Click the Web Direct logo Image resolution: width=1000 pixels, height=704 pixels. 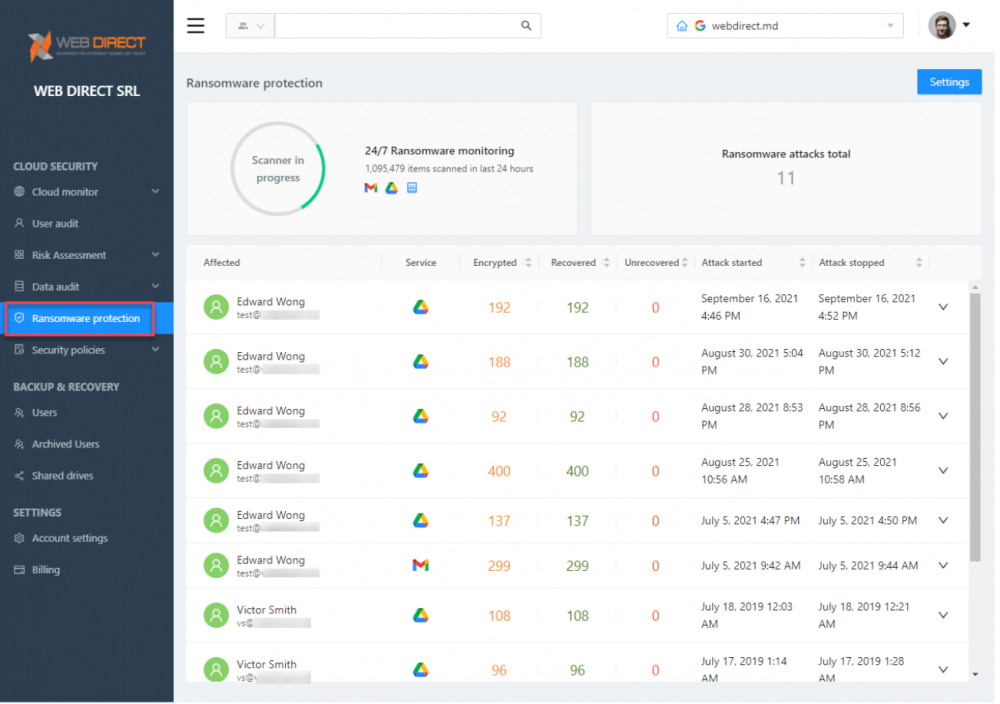point(87,47)
